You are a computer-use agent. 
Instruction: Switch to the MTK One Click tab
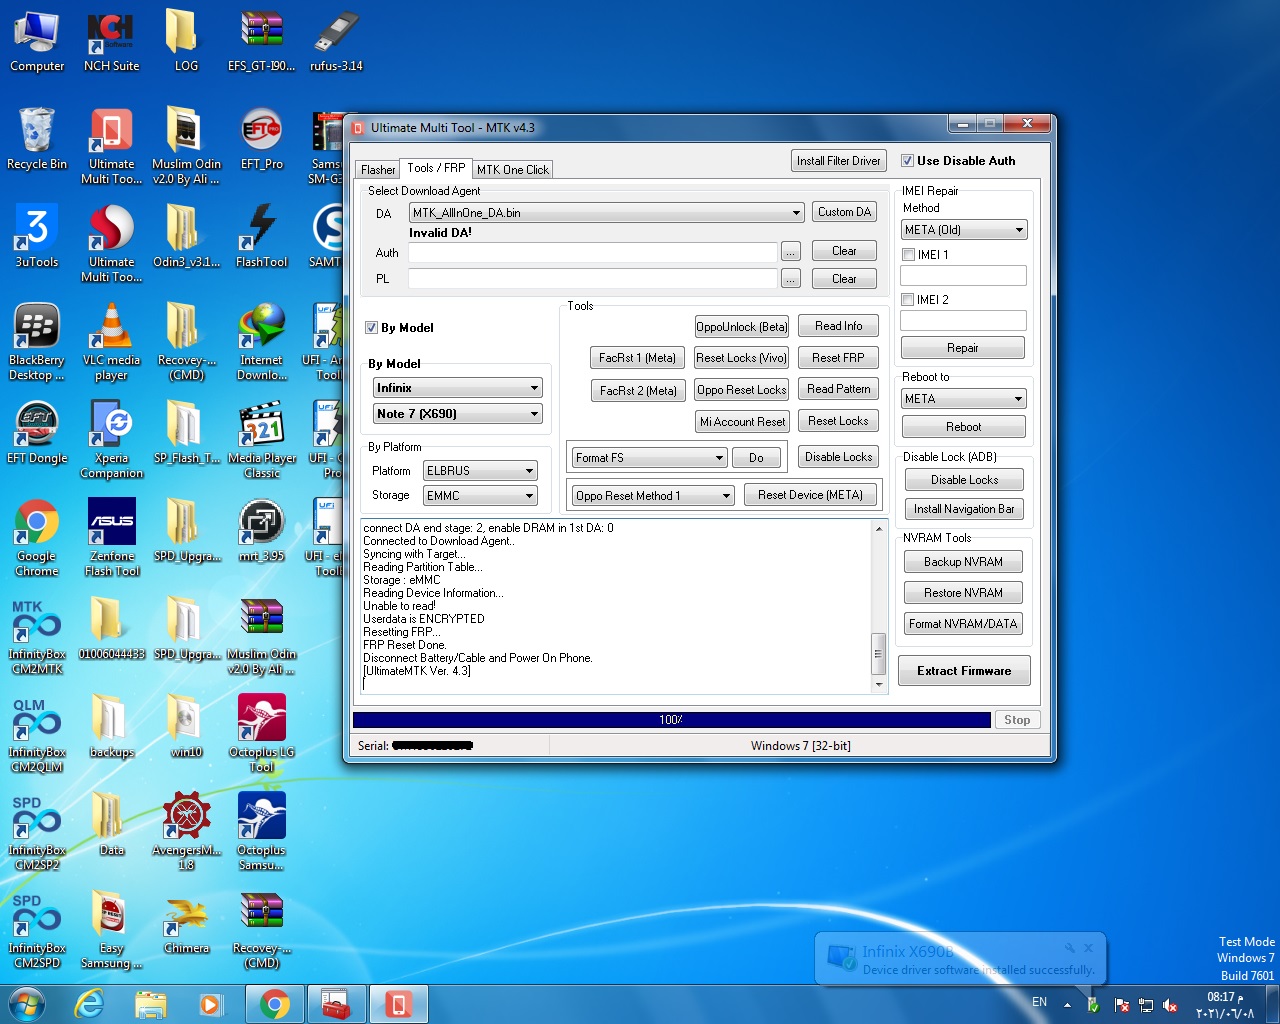tap(513, 170)
